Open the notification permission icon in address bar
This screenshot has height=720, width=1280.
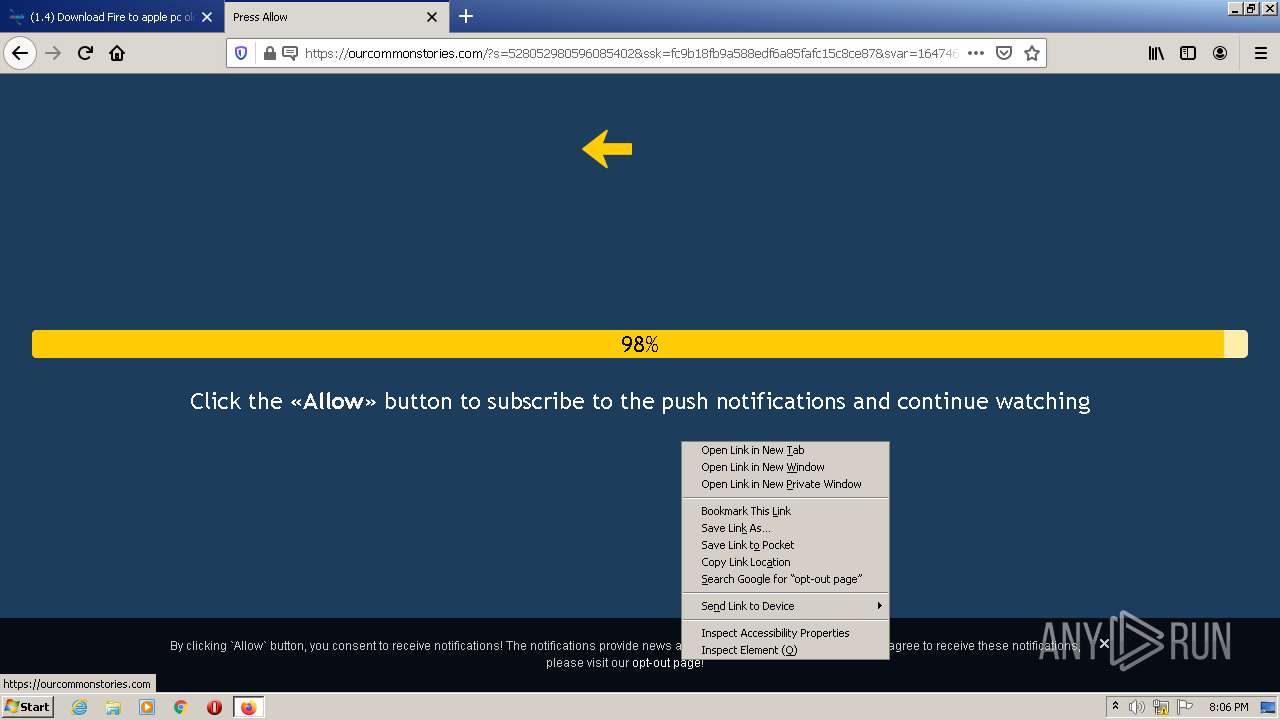[289, 53]
